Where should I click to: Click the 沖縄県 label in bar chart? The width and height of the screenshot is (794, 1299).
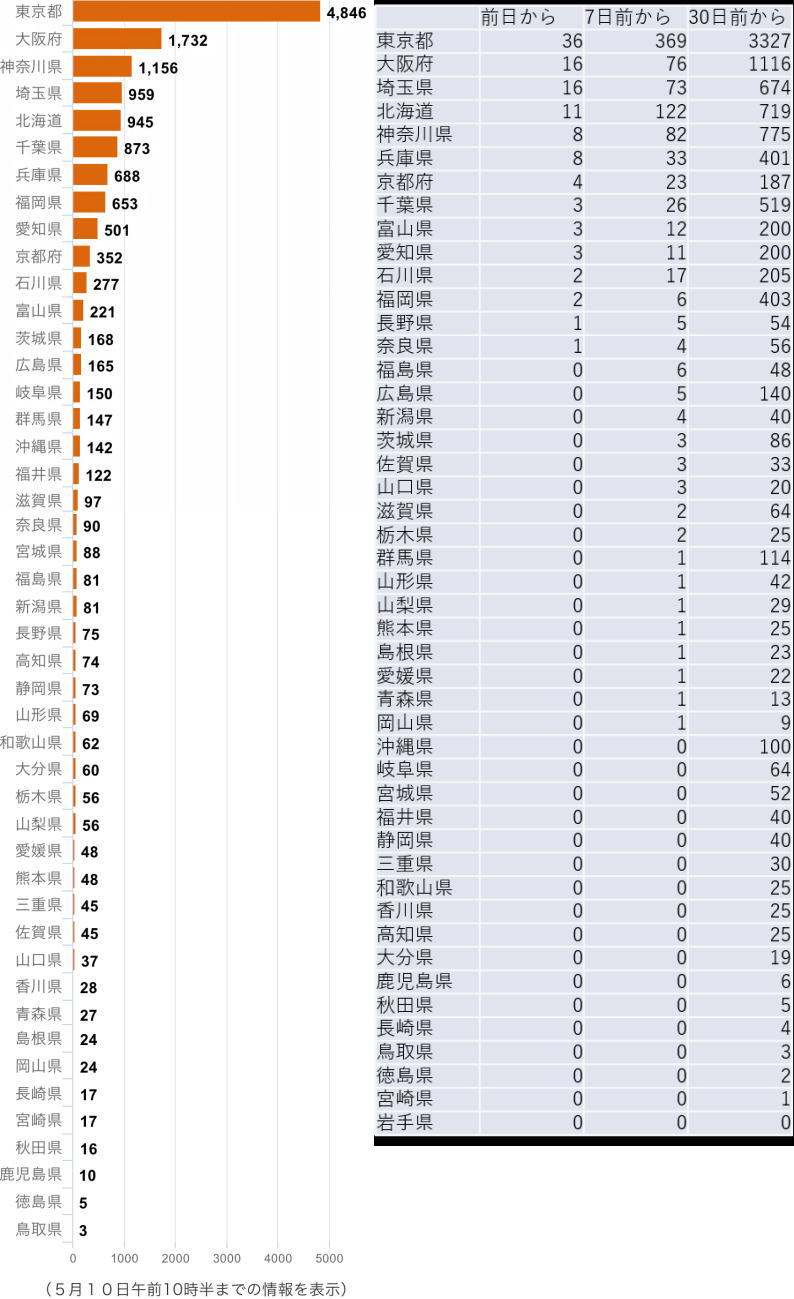39,446
